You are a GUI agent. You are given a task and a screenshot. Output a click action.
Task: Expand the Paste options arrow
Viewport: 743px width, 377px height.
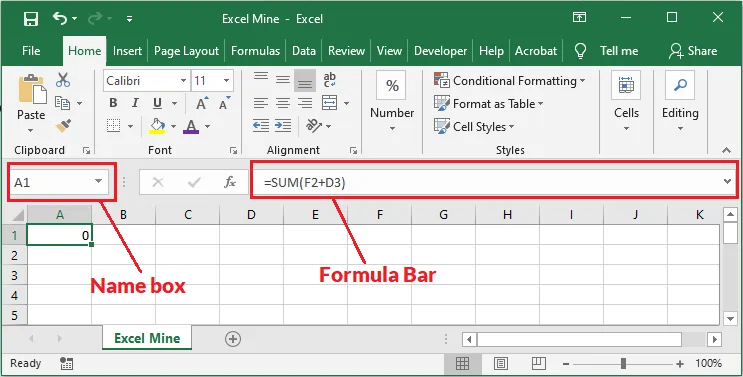click(x=31, y=130)
